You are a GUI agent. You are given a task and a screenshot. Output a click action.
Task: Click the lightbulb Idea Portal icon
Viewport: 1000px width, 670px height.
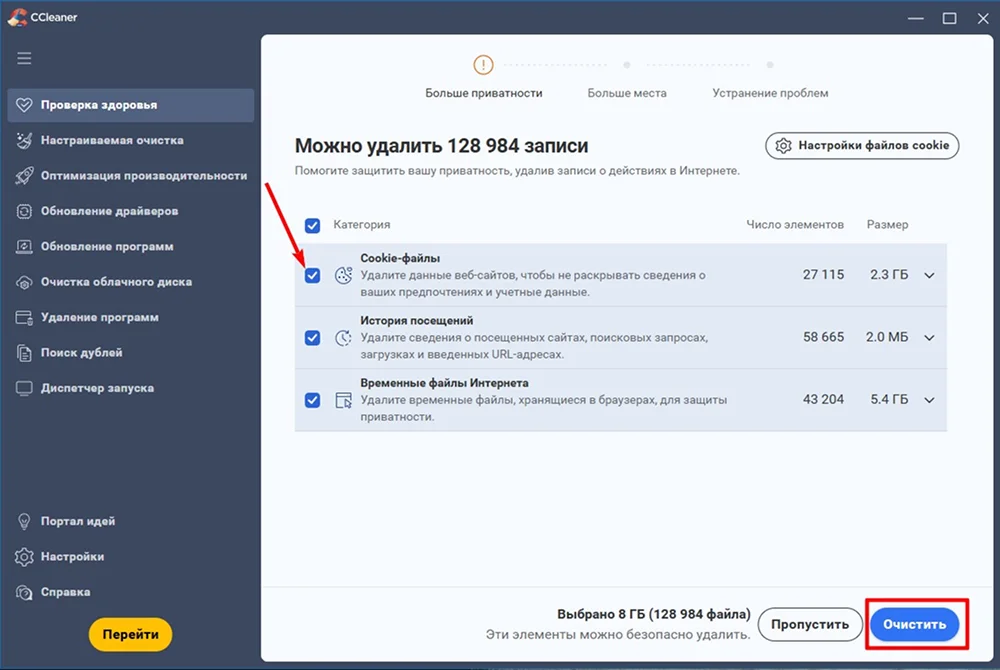(24, 521)
